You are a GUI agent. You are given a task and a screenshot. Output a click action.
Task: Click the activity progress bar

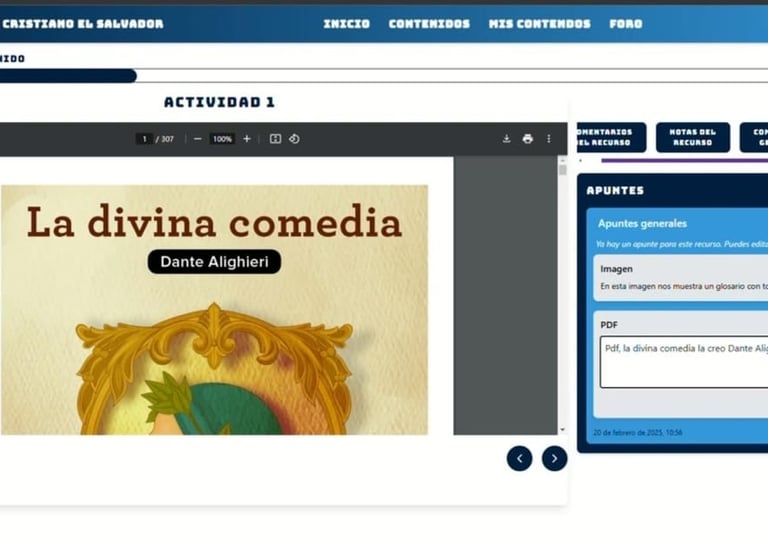(384, 76)
